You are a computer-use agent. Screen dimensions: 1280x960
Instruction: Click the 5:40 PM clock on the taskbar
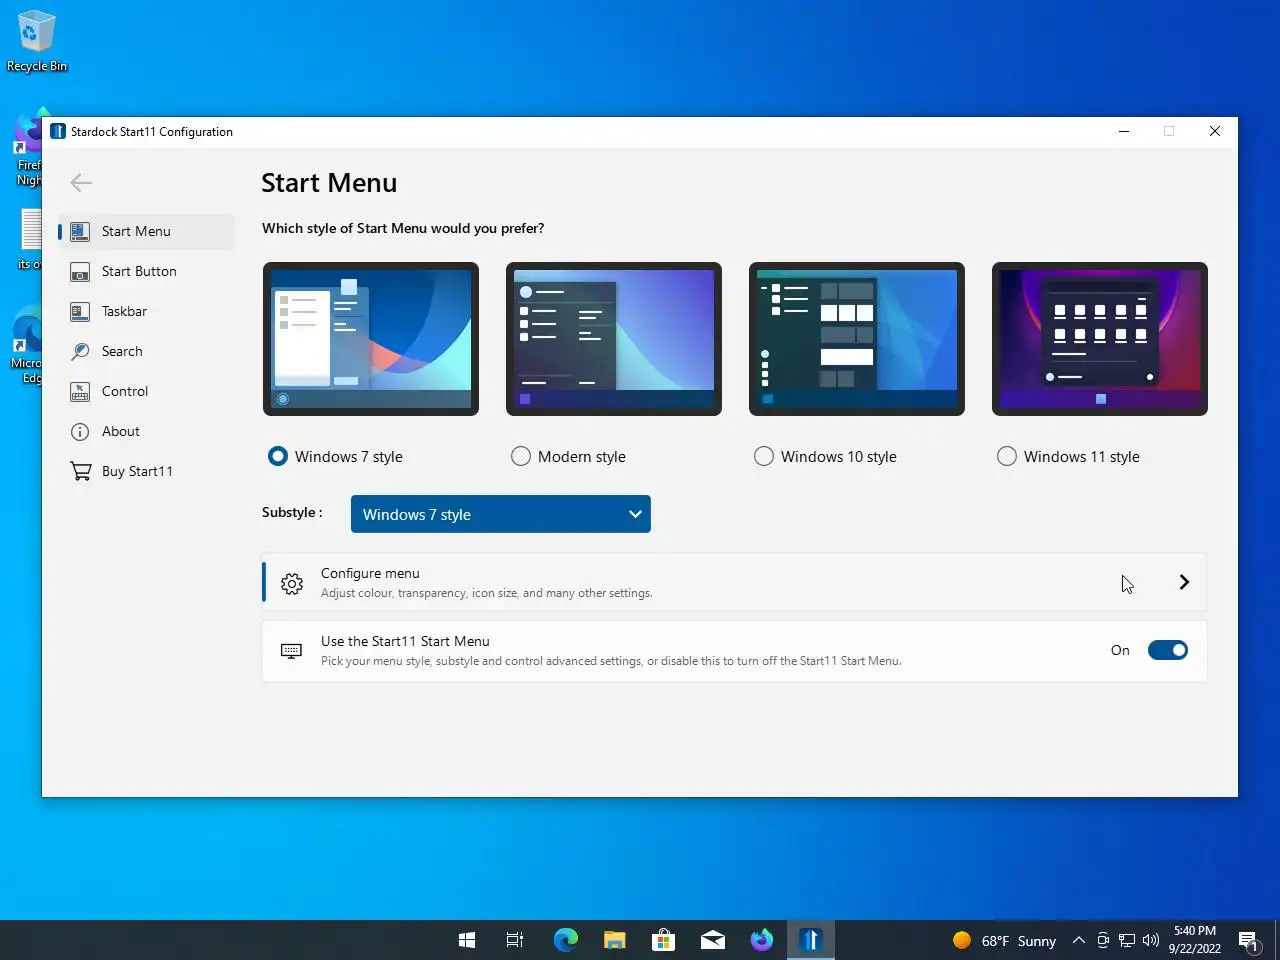pos(1195,940)
